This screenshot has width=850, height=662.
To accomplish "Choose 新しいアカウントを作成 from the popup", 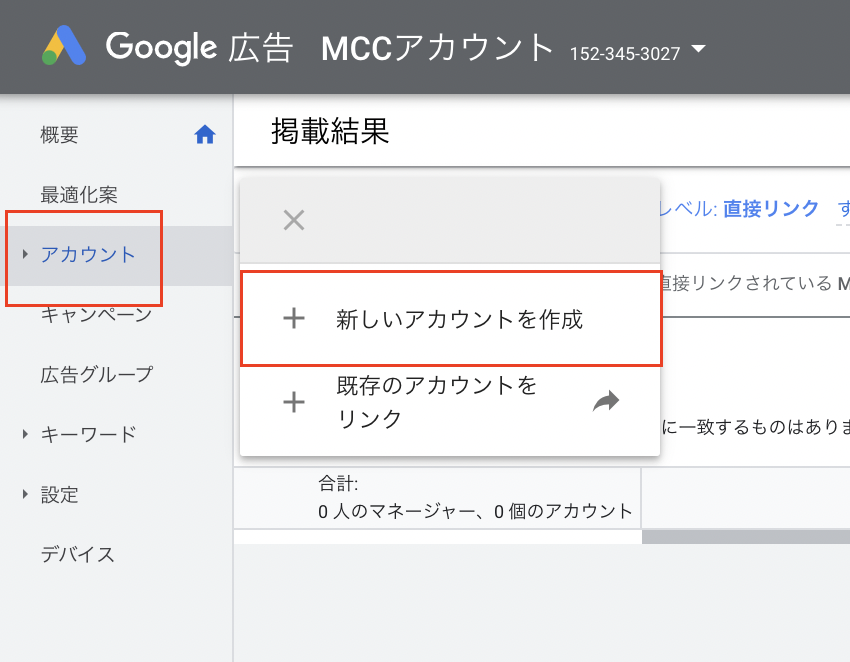I will (459, 320).
